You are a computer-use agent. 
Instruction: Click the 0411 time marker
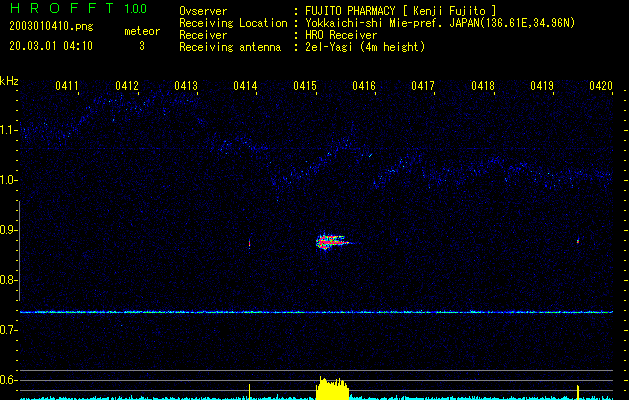tap(67, 86)
